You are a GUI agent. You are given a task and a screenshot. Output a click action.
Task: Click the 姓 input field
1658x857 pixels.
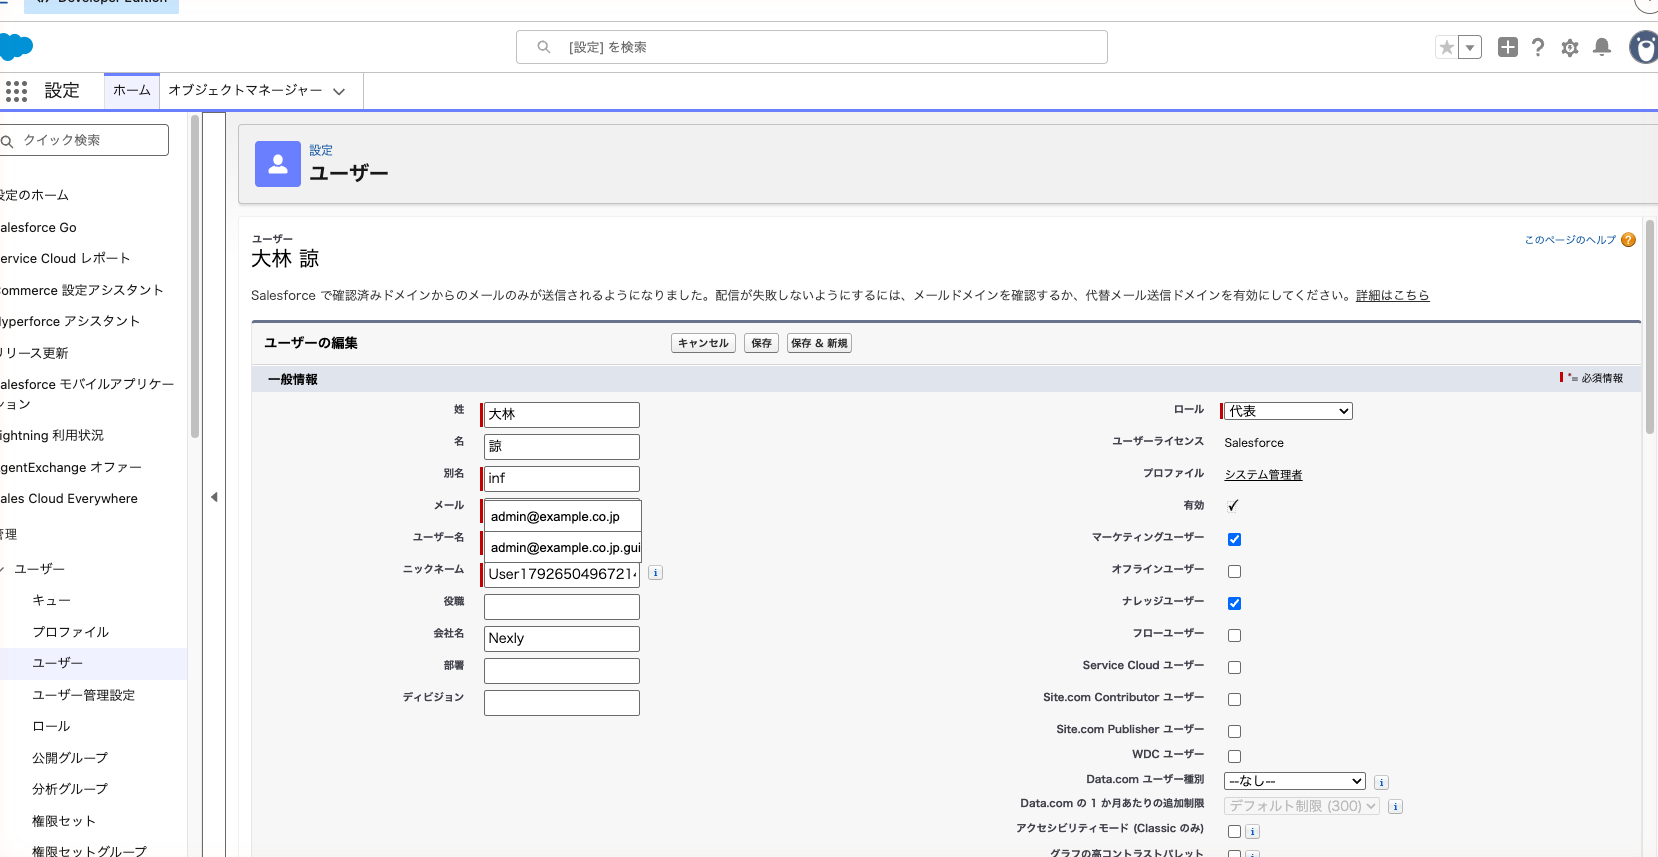point(562,414)
